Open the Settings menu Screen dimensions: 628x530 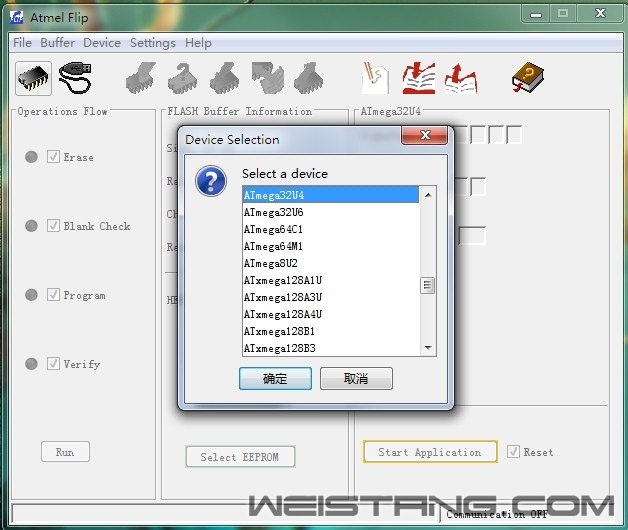click(153, 42)
